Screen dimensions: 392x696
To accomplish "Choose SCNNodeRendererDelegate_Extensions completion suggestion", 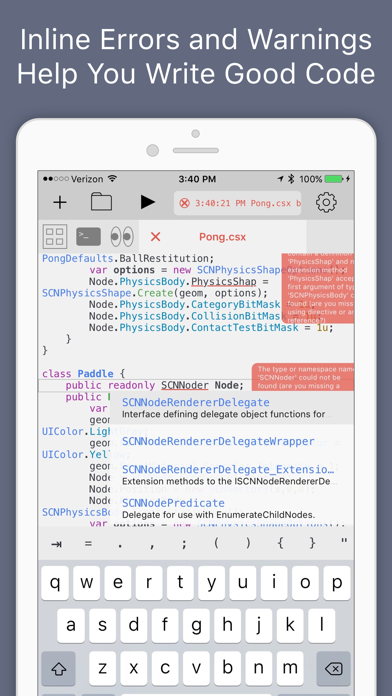I will pyautogui.click(x=232, y=475).
